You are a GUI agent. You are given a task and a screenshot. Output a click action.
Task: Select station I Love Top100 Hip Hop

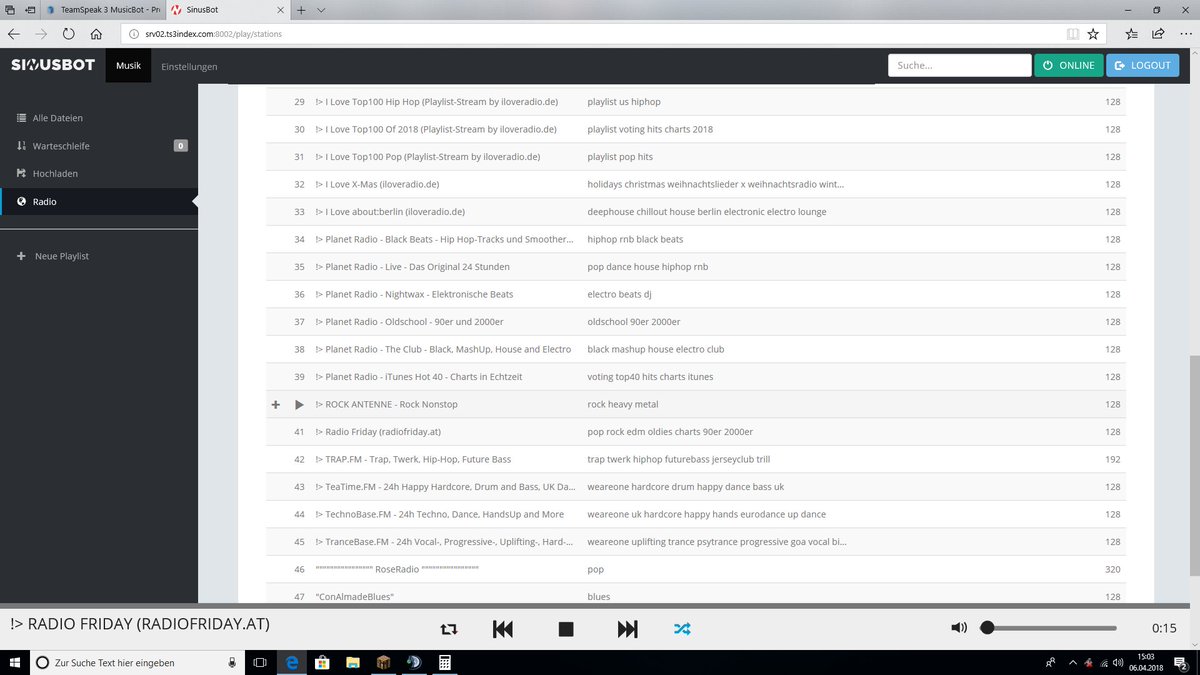695,102
